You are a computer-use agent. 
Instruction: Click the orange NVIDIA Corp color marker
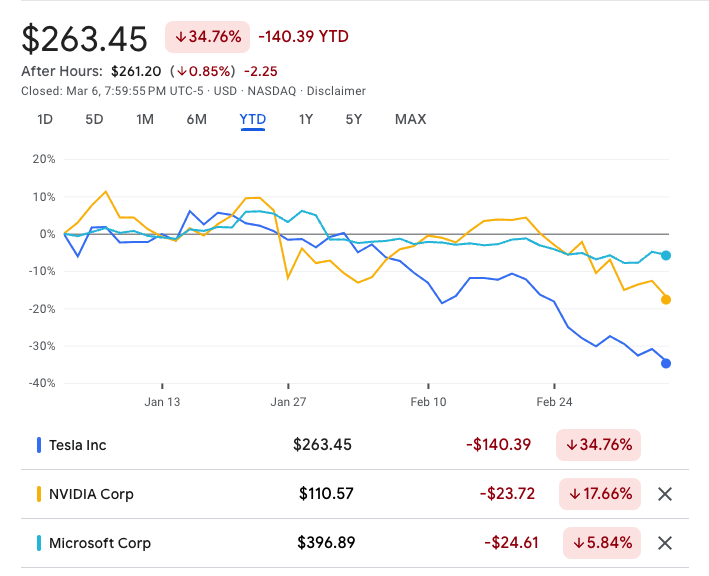coord(38,494)
